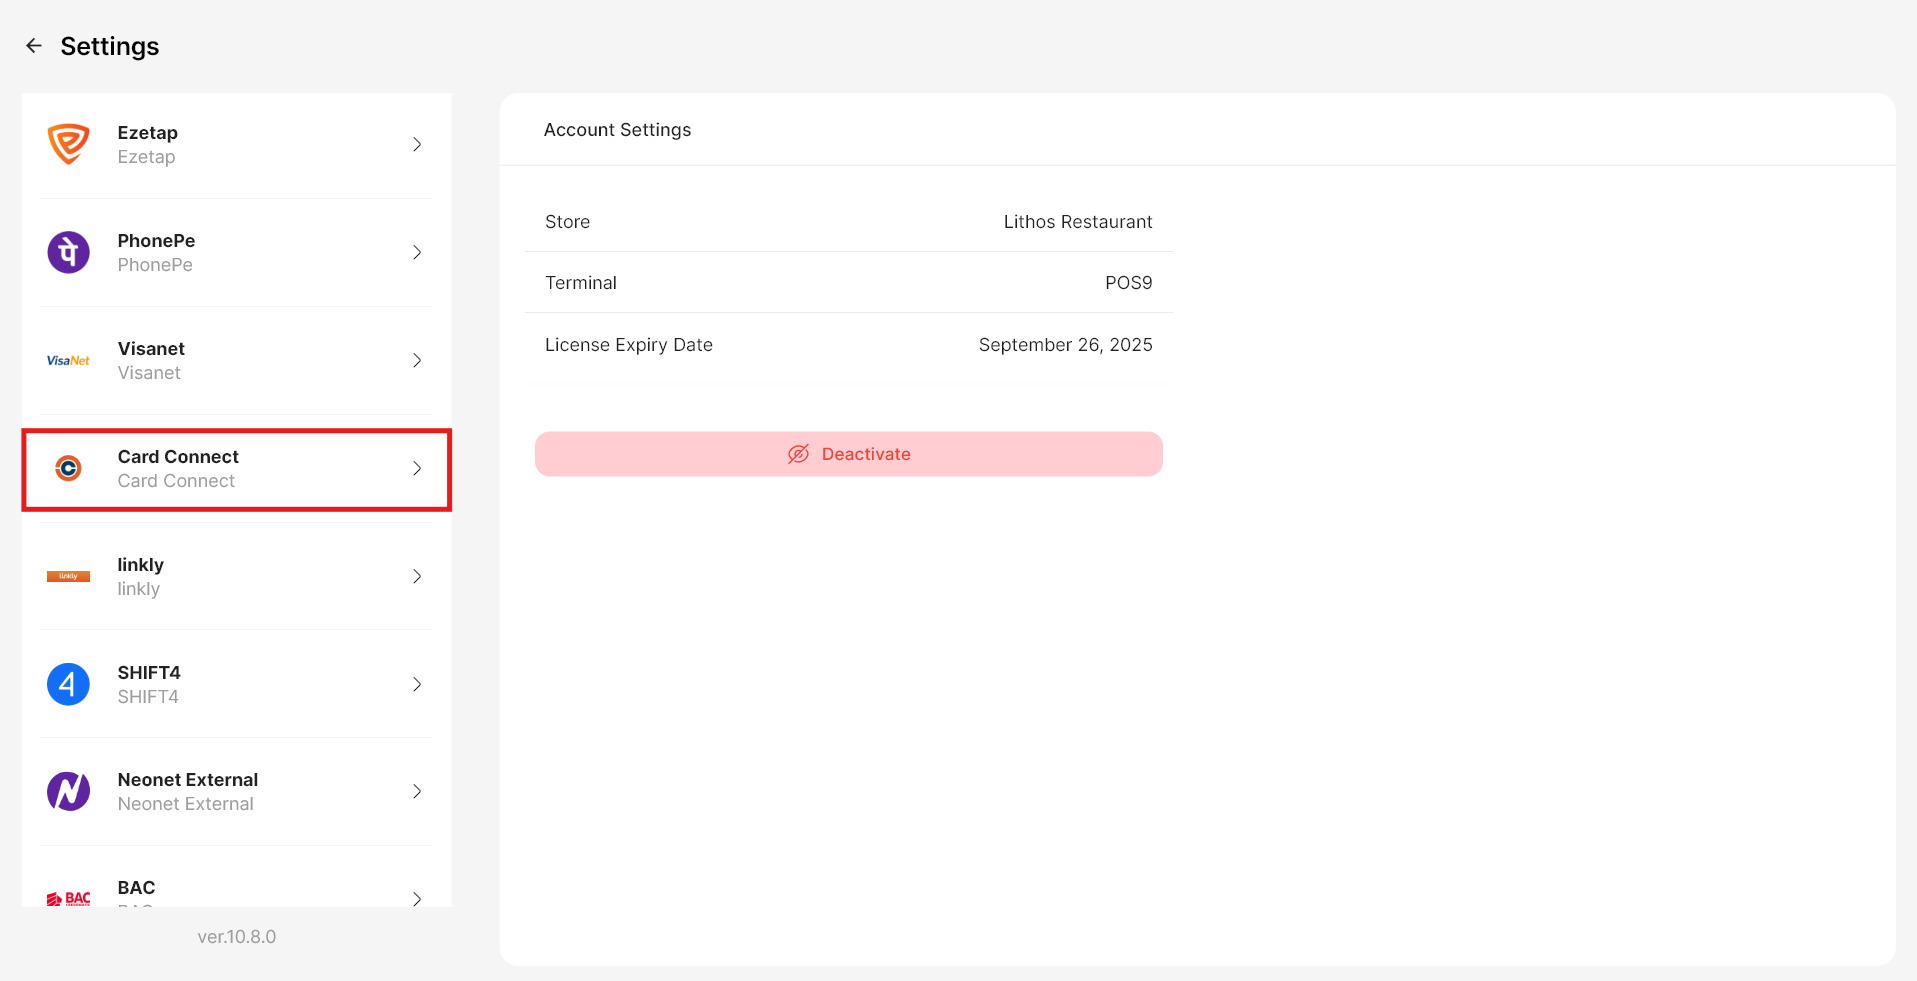Expand the Visanet row chevron
Screen dimensions: 1917x981
[417, 360]
